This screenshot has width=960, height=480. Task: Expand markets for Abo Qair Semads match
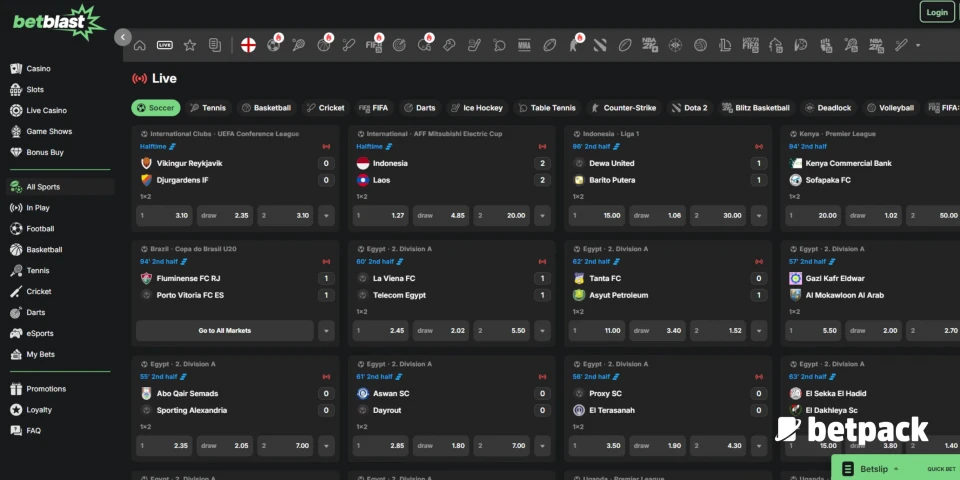point(326,446)
